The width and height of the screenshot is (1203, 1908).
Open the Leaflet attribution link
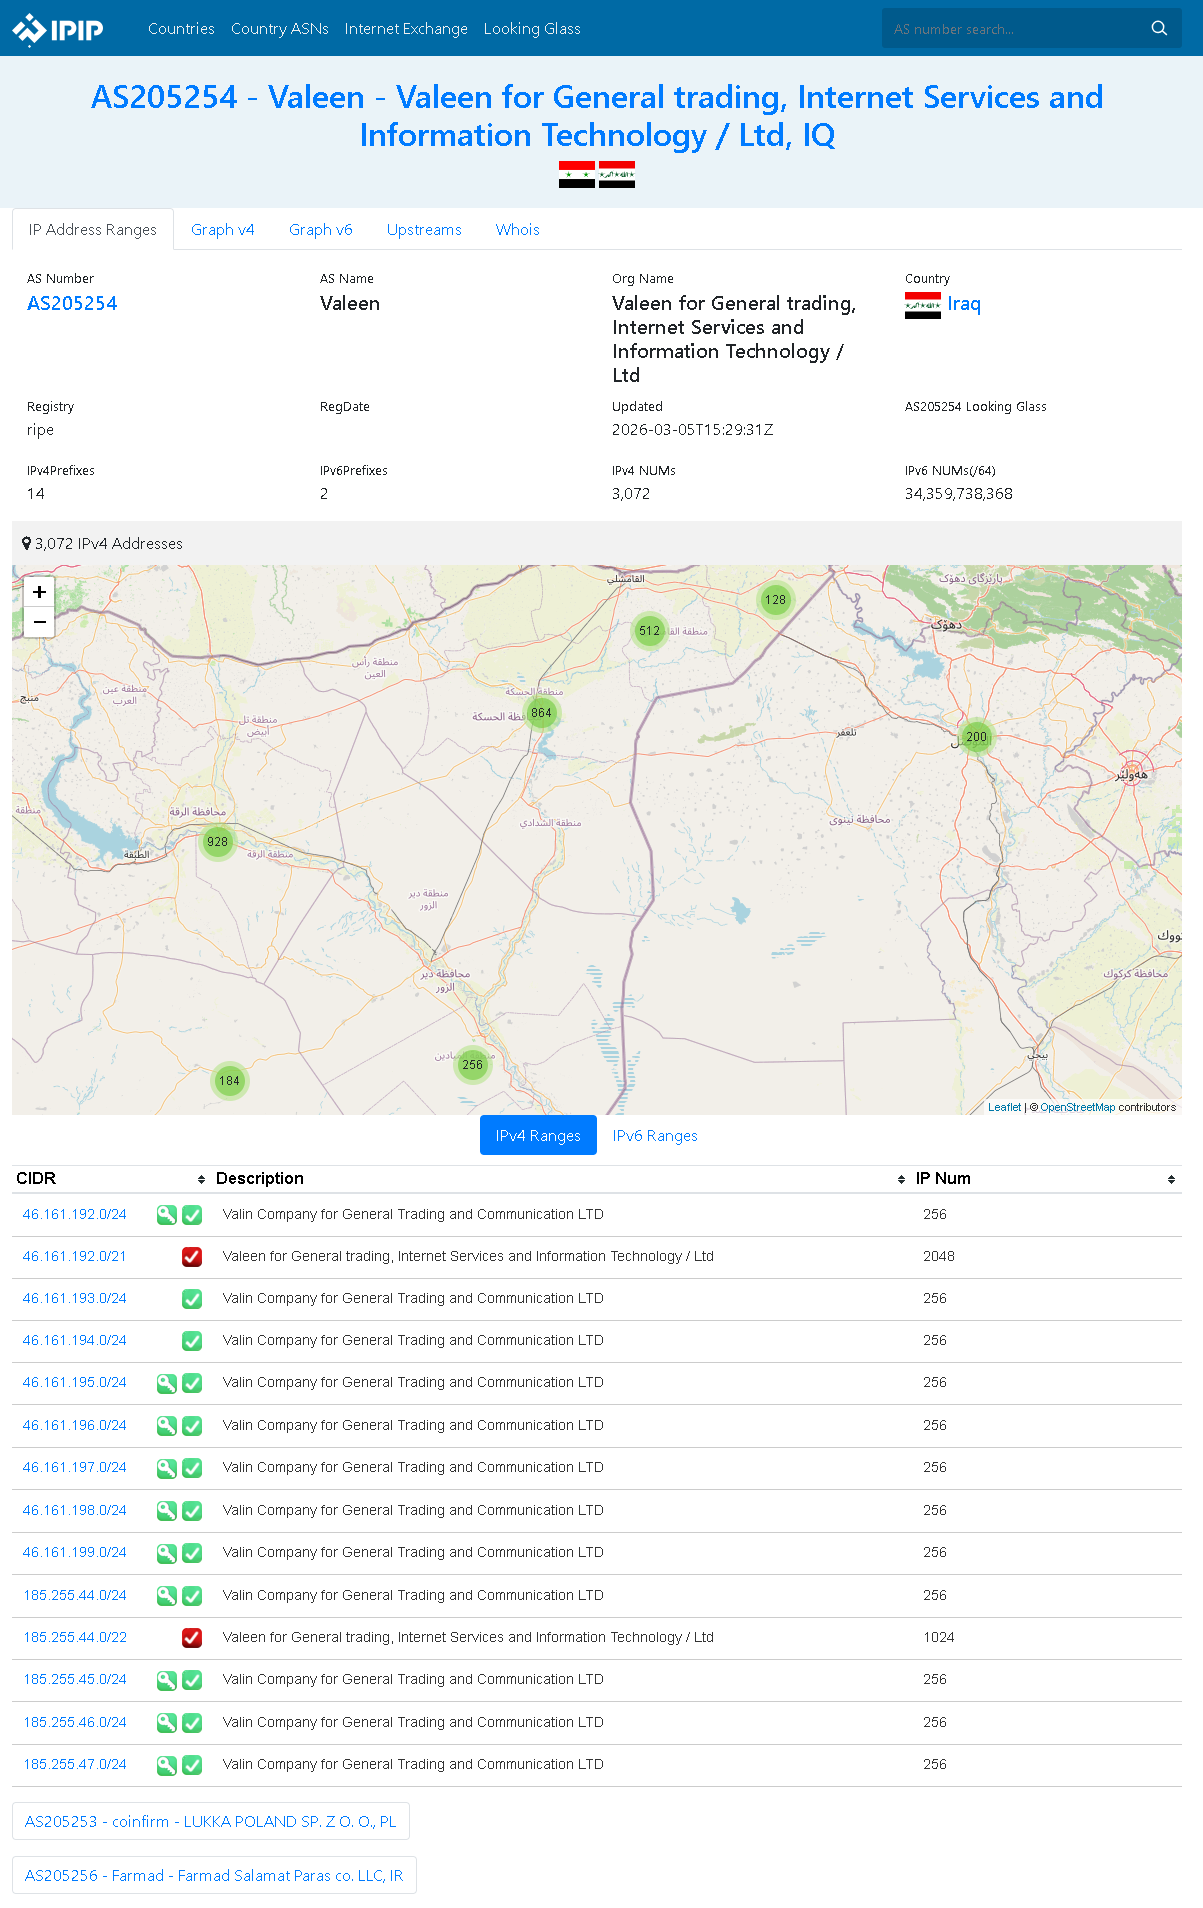click(x=1005, y=1107)
